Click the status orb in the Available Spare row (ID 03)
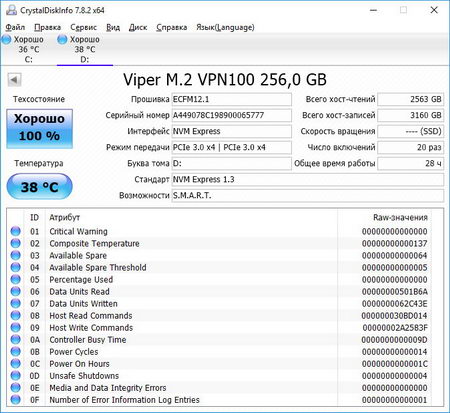Image resolution: width=450 pixels, height=413 pixels. (15, 255)
